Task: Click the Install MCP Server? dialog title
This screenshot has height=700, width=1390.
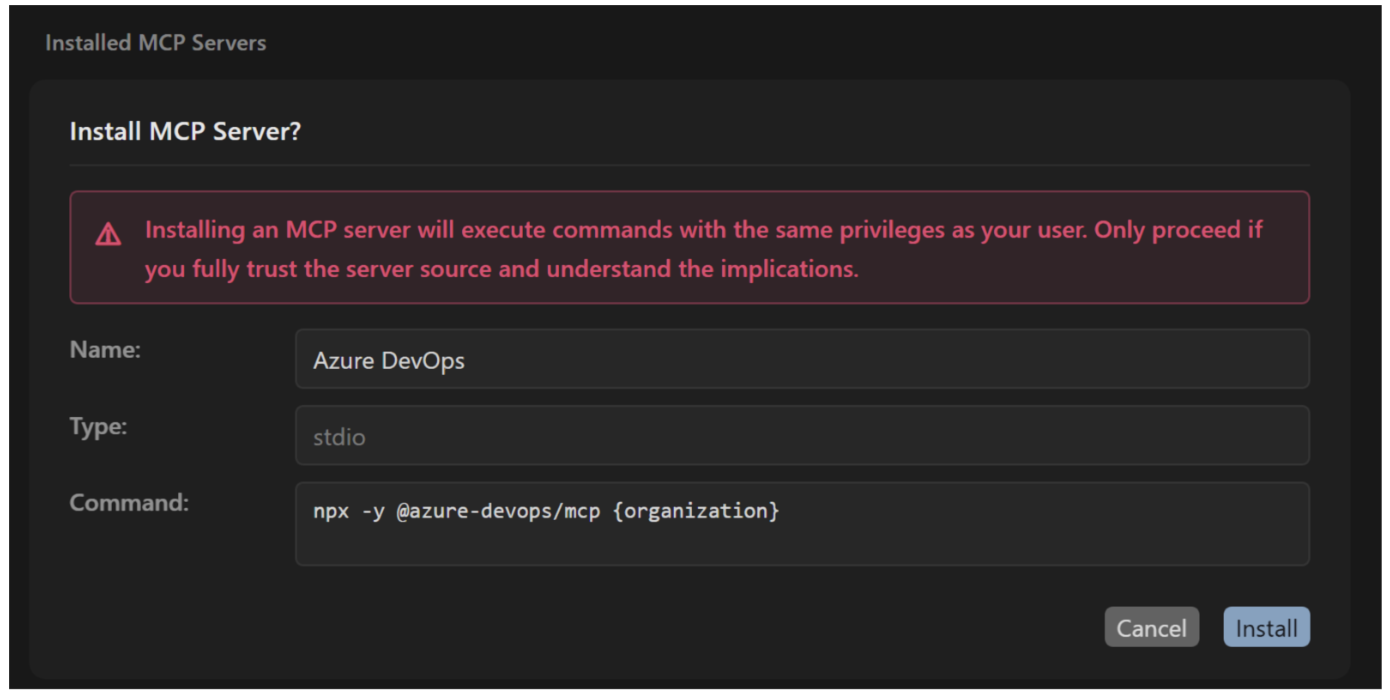Action: coord(185,131)
